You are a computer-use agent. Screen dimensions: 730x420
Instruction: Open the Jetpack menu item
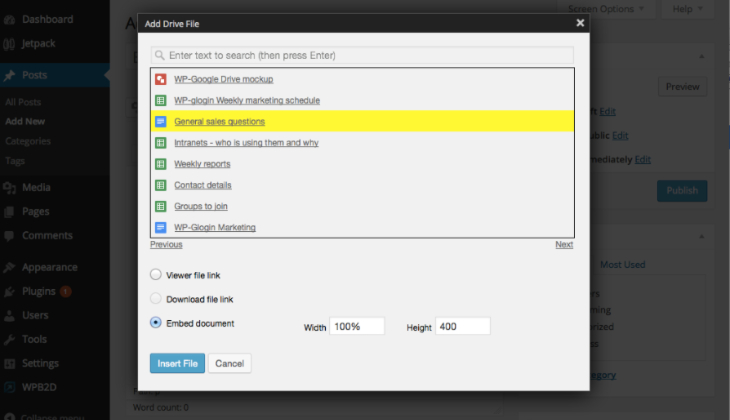point(39,44)
